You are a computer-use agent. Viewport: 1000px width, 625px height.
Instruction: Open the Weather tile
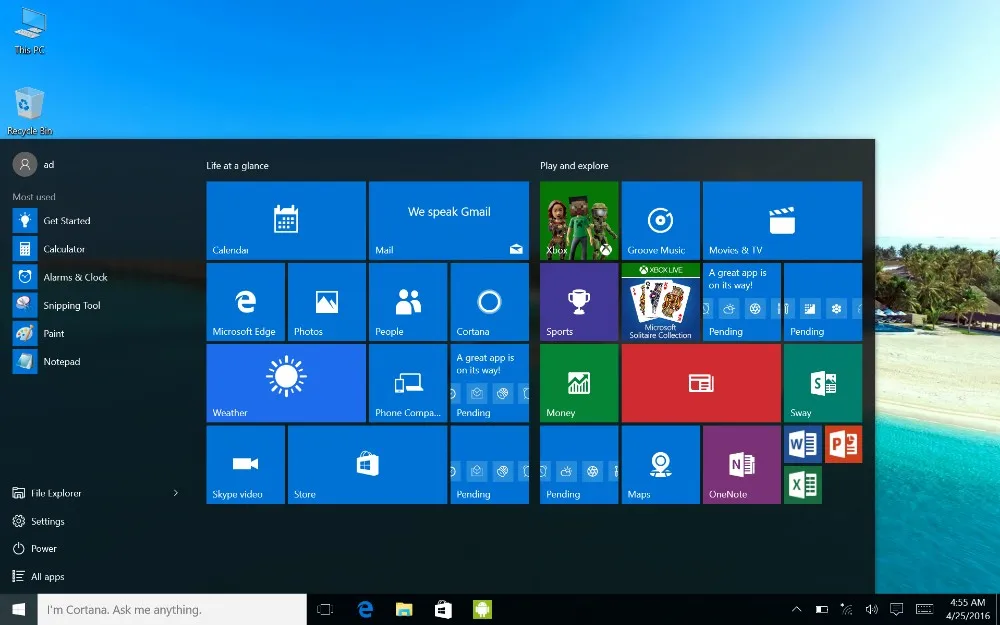click(286, 383)
